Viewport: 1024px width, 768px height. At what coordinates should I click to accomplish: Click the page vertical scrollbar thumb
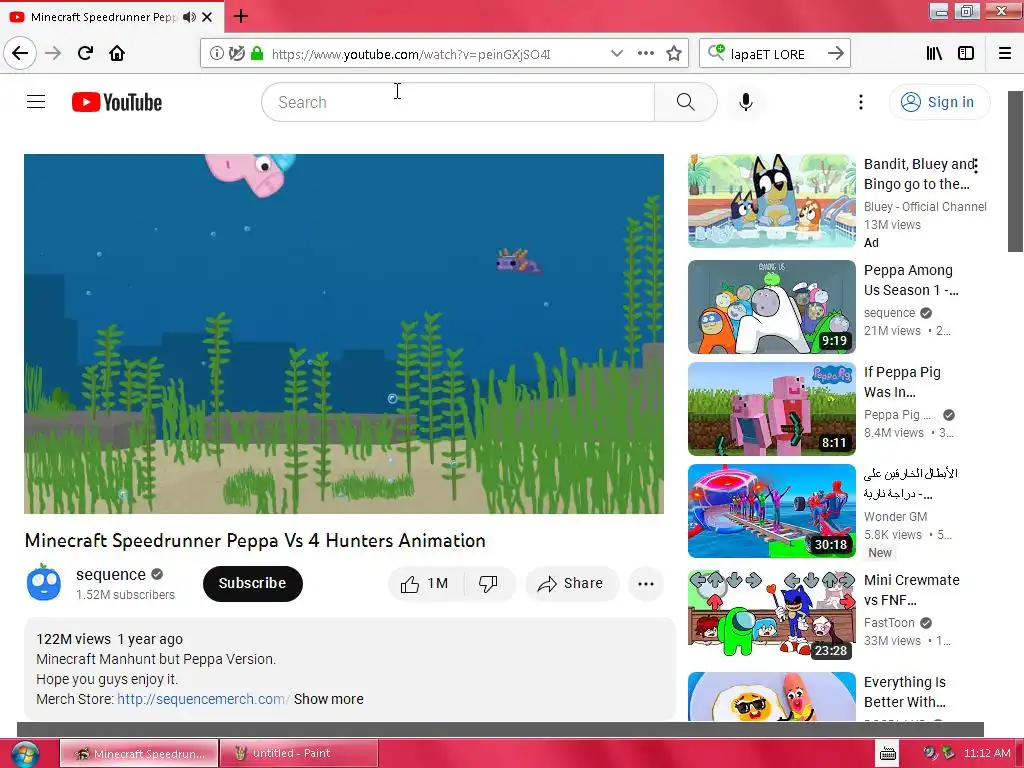click(x=1015, y=171)
